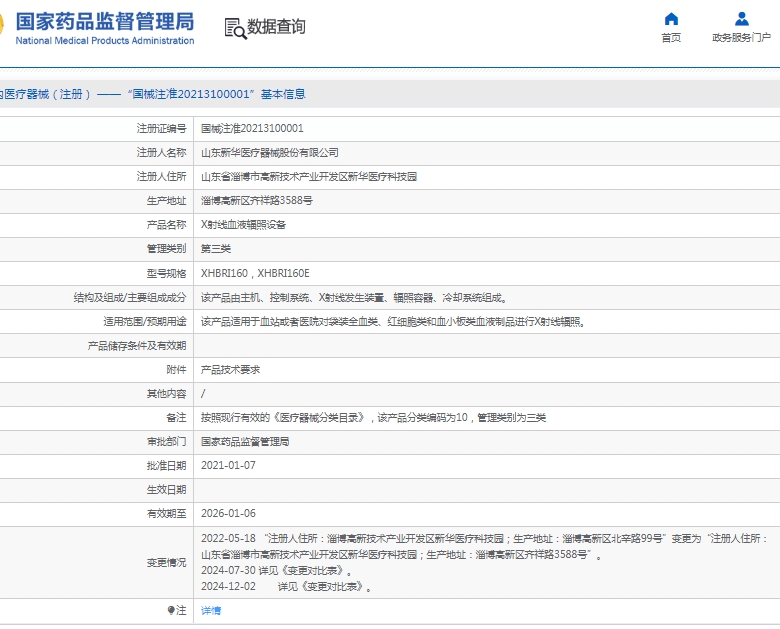Click product name X射线血液辐照设备
The image size is (780, 629).
[243, 225]
